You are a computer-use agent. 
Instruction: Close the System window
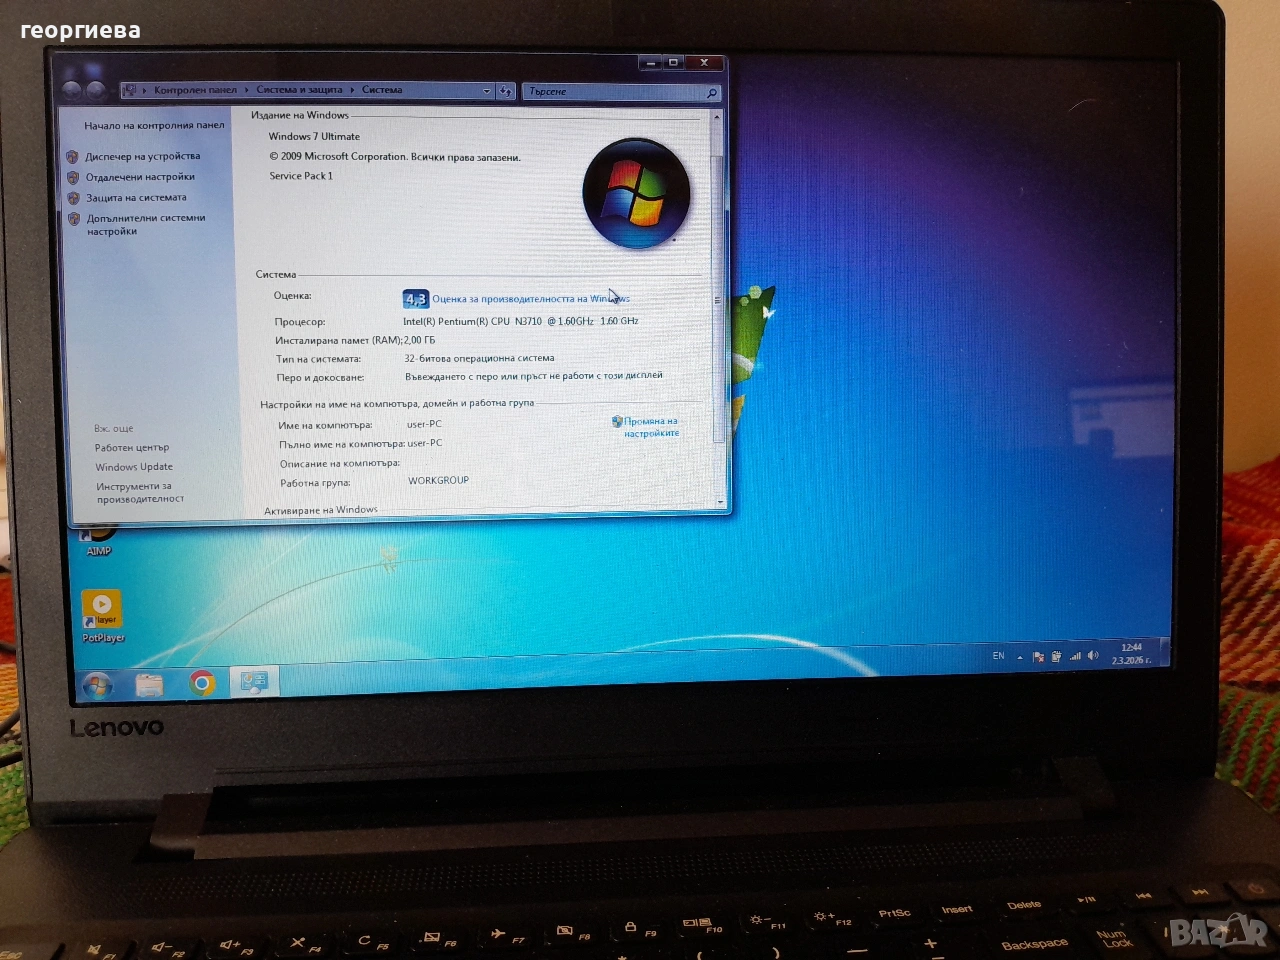[x=704, y=62]
